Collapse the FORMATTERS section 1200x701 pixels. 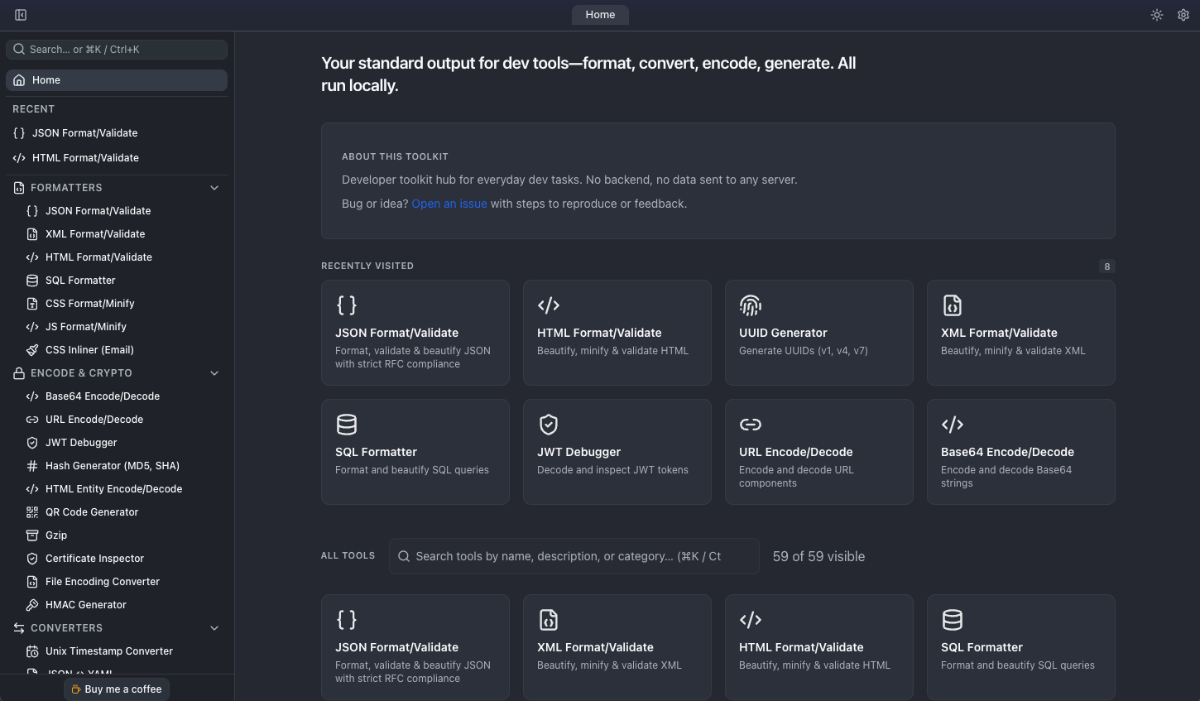(214, 187)
